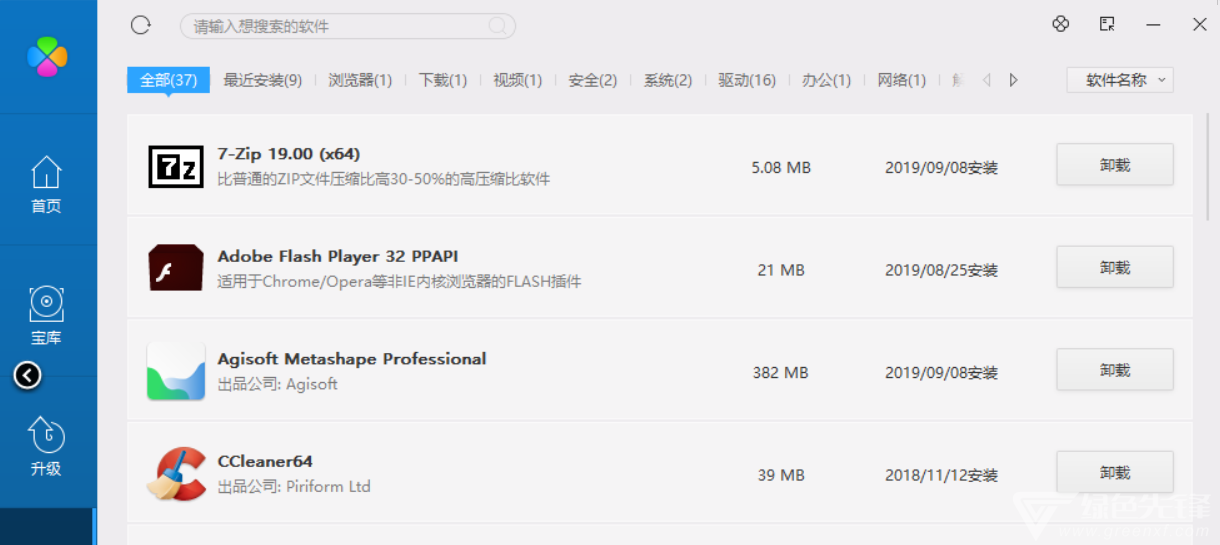Click the colorful clover app logo
Image resolution: width=1220 pixels, height=545 pixels.
(x=47, y=56)
